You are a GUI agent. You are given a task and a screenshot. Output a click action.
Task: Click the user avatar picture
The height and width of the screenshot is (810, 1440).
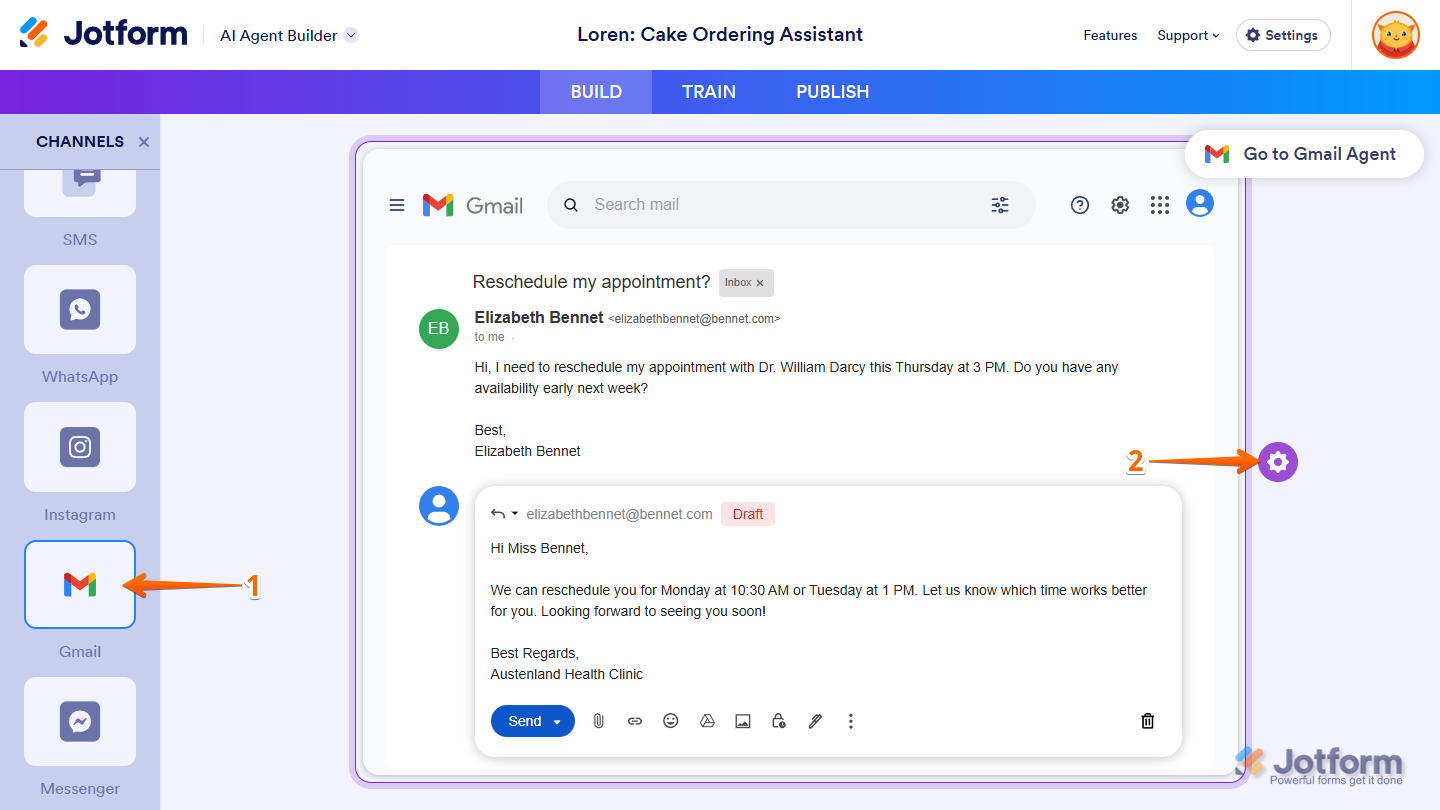[1396, 35]
